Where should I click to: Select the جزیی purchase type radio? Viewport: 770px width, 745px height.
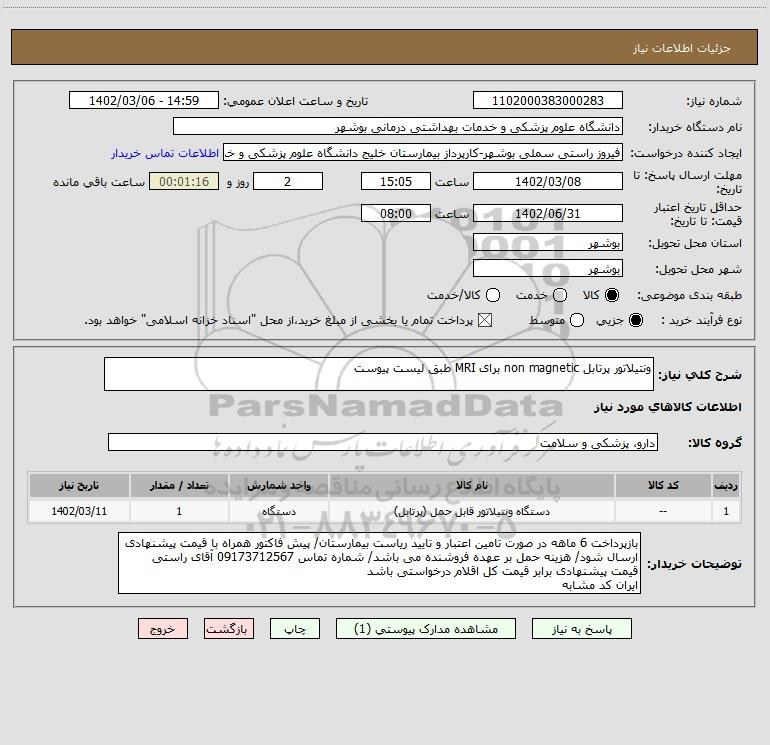[635, 320]
